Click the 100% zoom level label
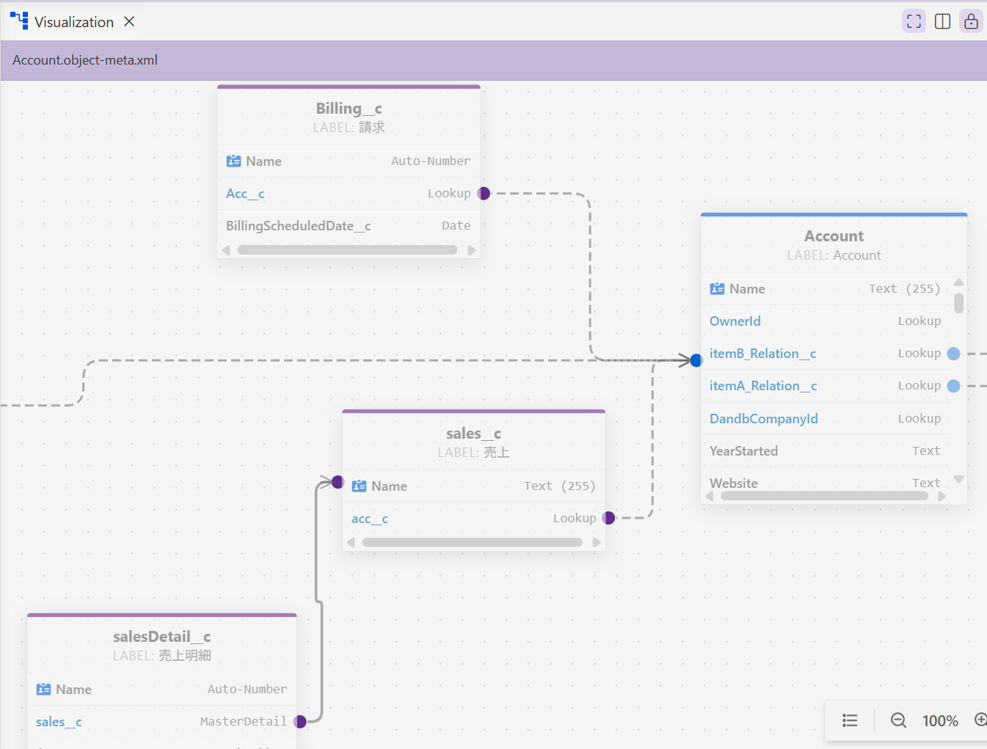Image resolution: width=987 pixels, height=749 pixels. tap(940, 721)
